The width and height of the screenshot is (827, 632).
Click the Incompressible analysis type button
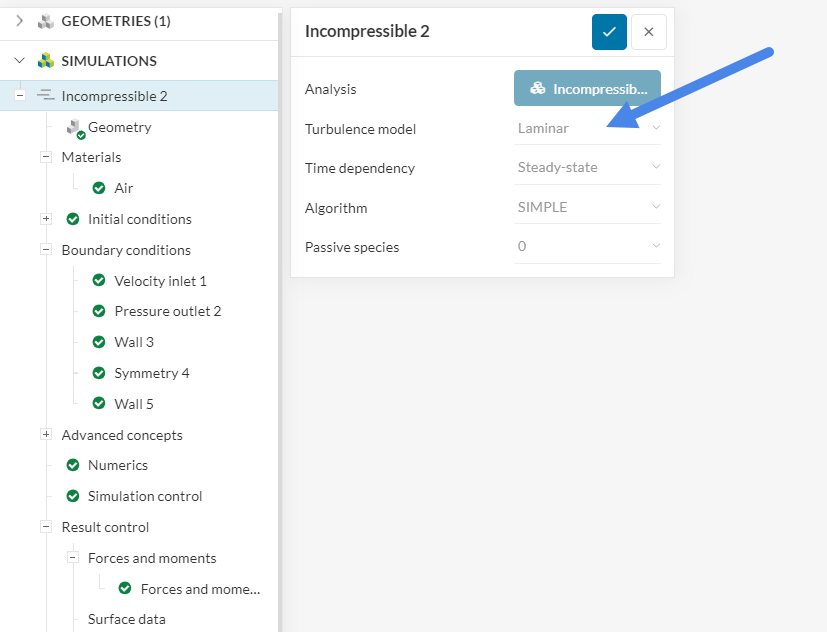coord(587,89)
